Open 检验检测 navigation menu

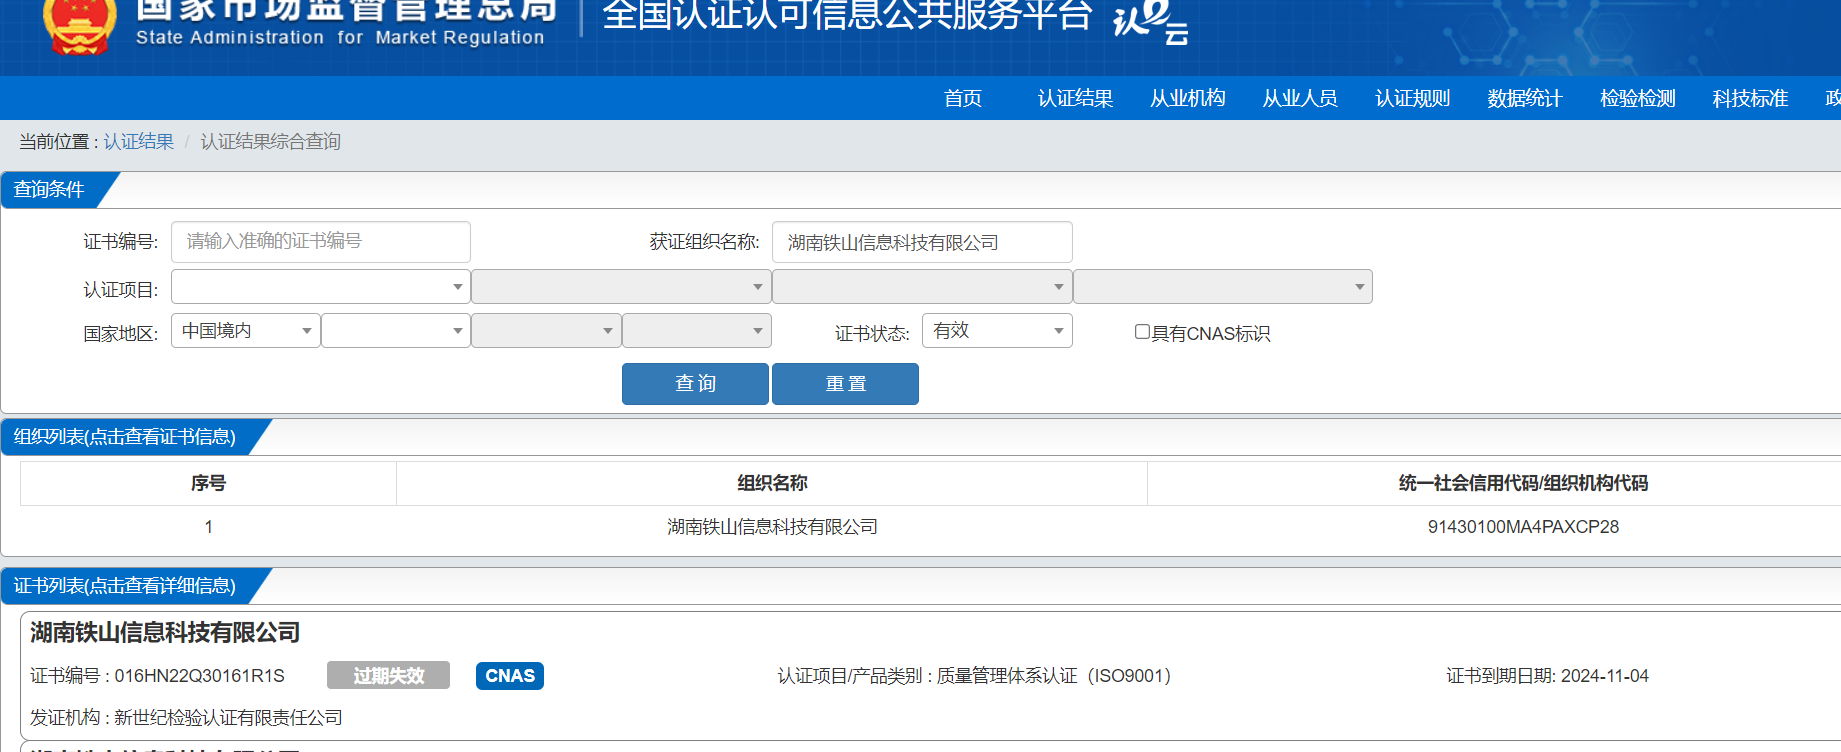coord(1638,98)
